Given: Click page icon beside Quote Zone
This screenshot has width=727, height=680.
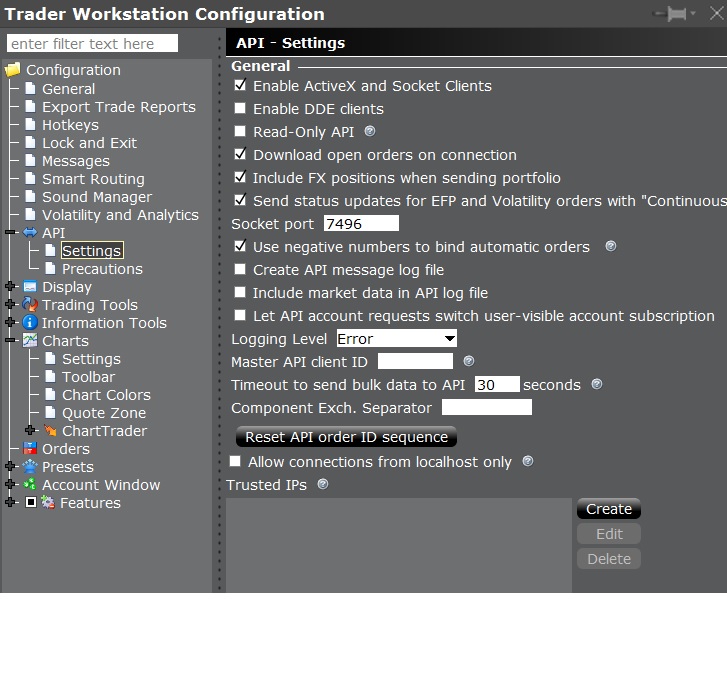Looking at the screenshot, I should pyautogui.click(x=51, y=412).
